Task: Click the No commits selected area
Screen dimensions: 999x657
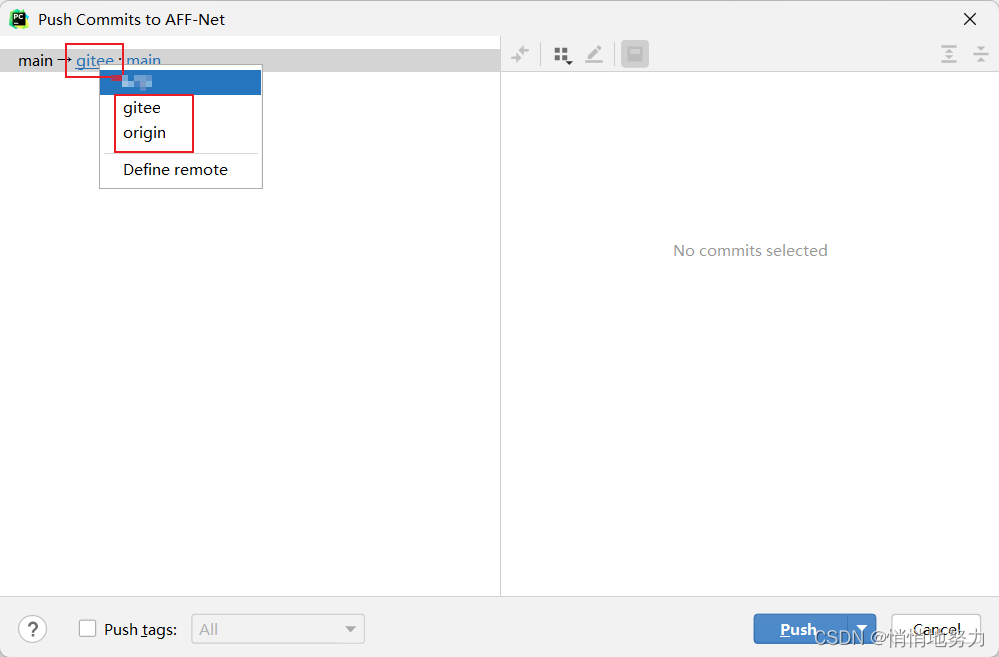Action: point(750,250)
